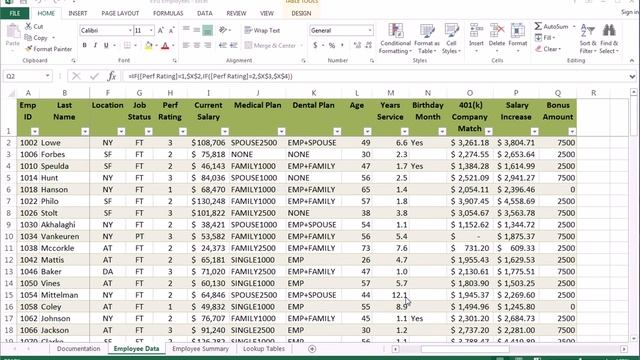This screenshot has width=640, height=360.
Task: Switch to the FORMULAS ribbon tab
Action: pyautogui.click(x=168, y=13)
